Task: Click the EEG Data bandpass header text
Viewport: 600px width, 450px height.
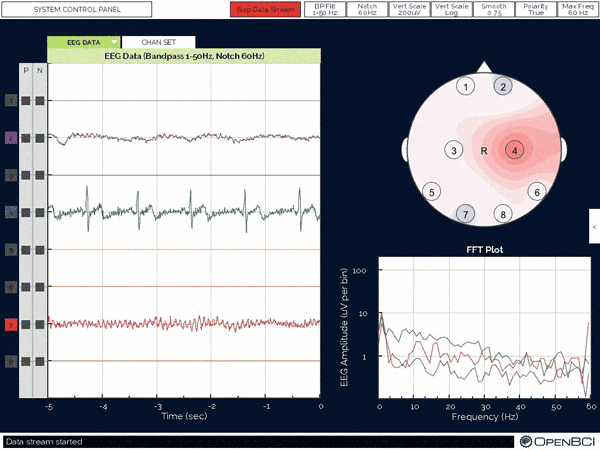Action: point(184,56)
